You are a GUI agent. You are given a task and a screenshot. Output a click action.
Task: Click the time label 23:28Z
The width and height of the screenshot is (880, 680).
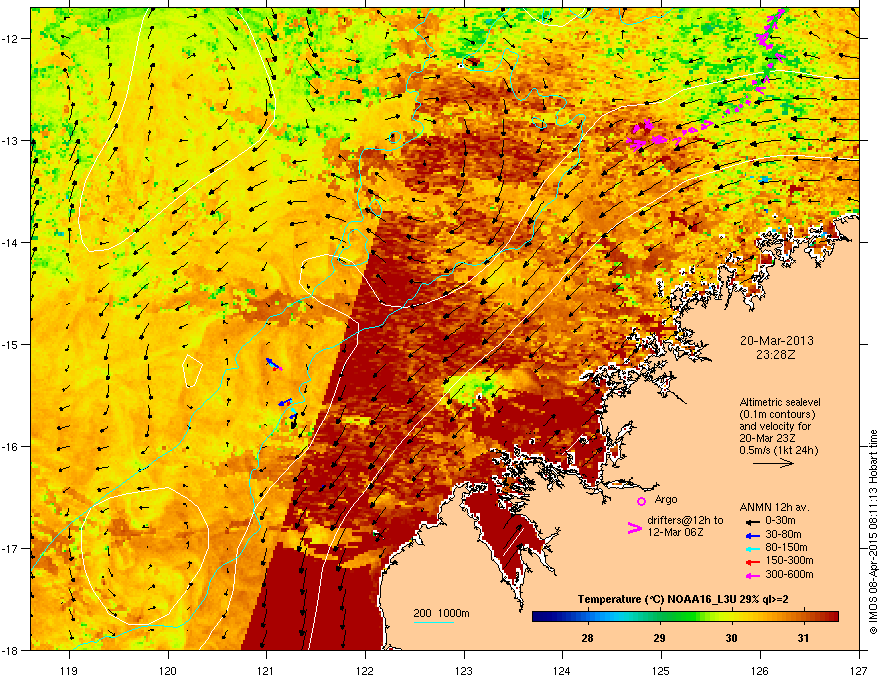coord(776,355)
